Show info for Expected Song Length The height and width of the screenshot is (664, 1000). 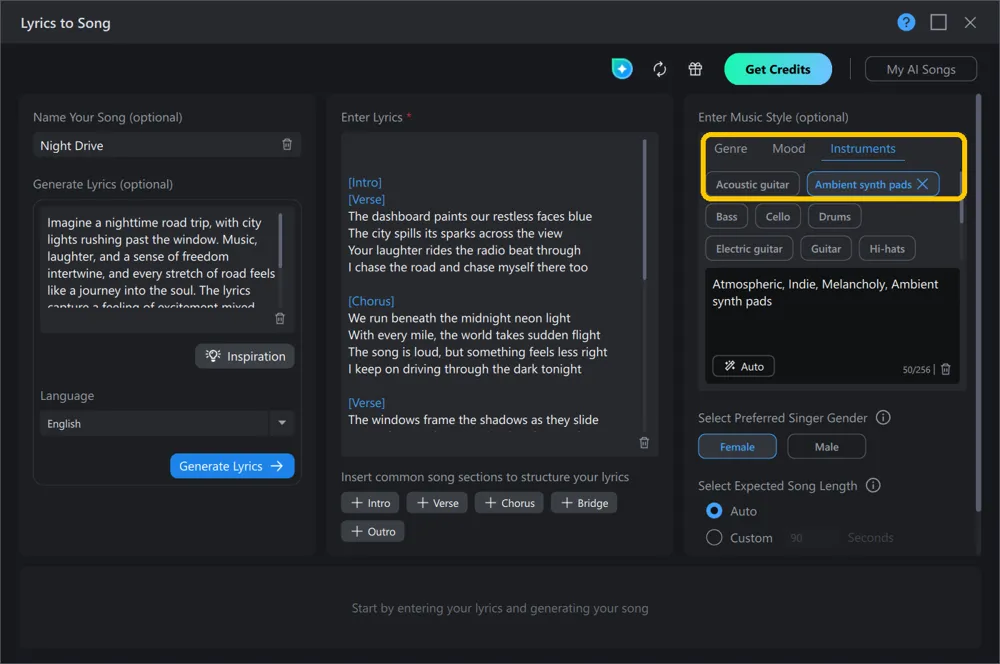click(873, 485)
